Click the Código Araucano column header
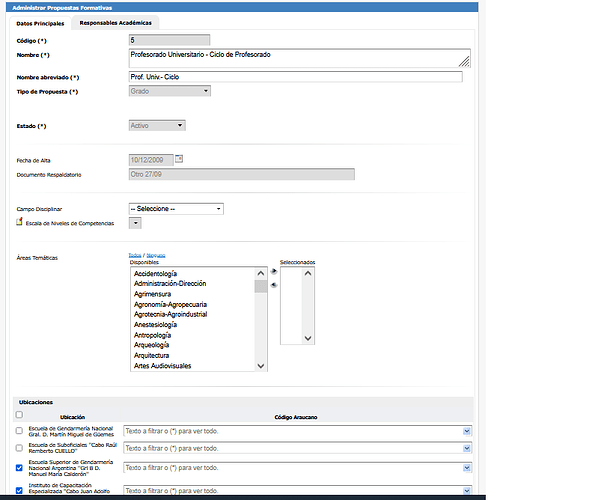Image resolution: width=613 pixels, height=500 pixels. pos(296,417)
